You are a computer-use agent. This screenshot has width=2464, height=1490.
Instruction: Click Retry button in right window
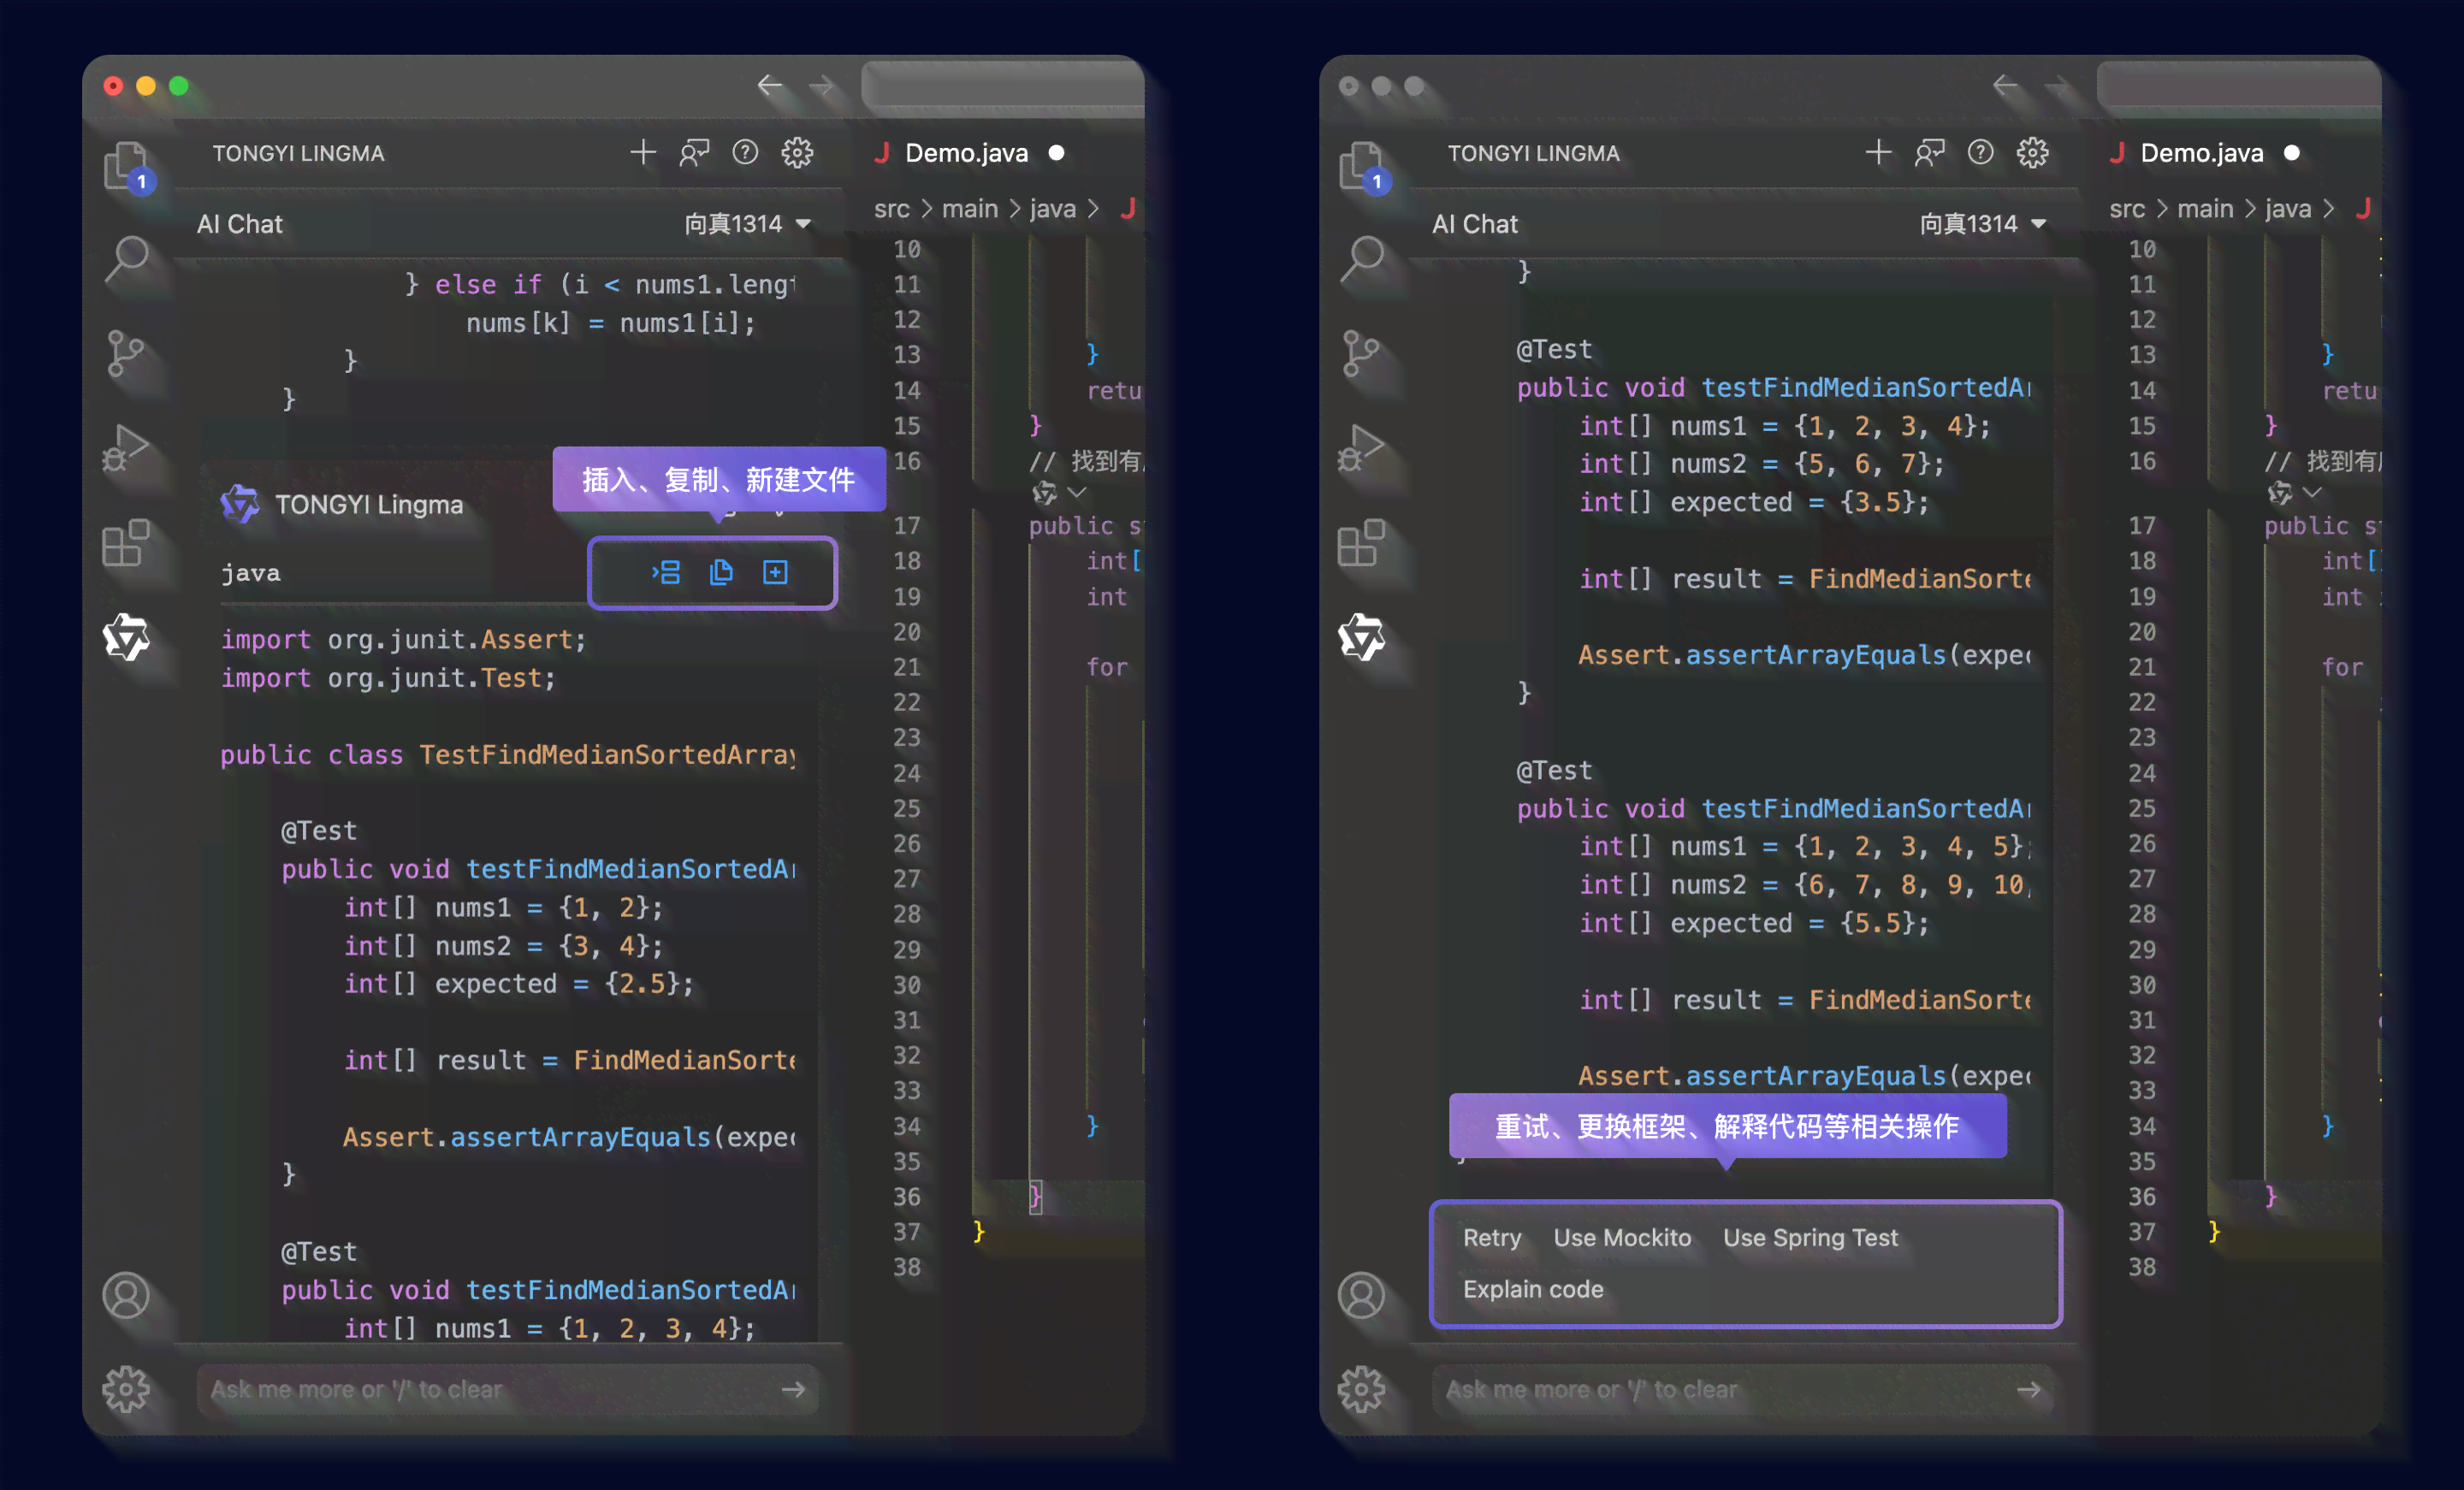pos(1492,1238)
